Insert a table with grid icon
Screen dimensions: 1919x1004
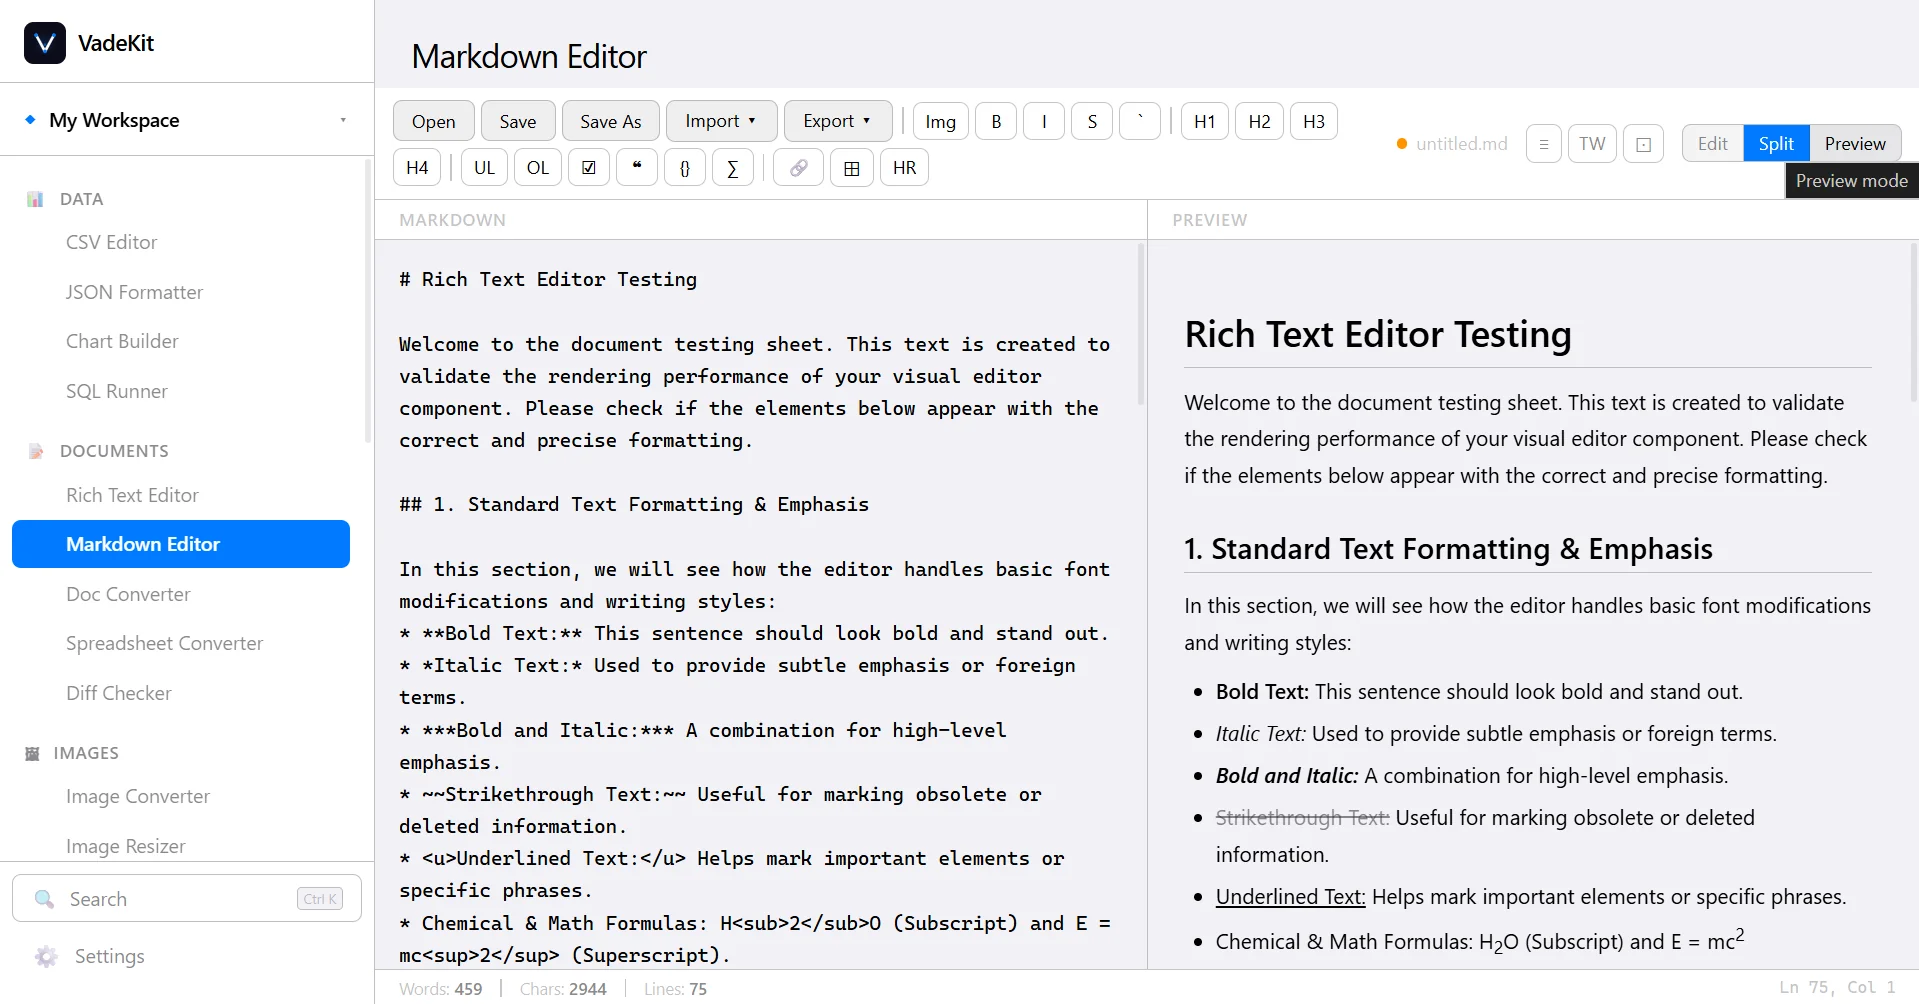pos(852,167)
